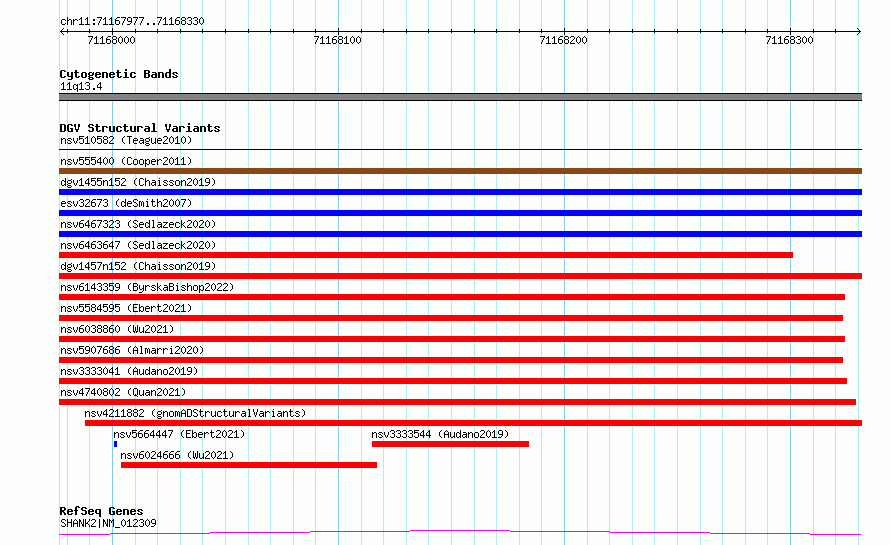
Task: Click the dgv1455n152 (Chaisson2019) label
Action: 138,182
